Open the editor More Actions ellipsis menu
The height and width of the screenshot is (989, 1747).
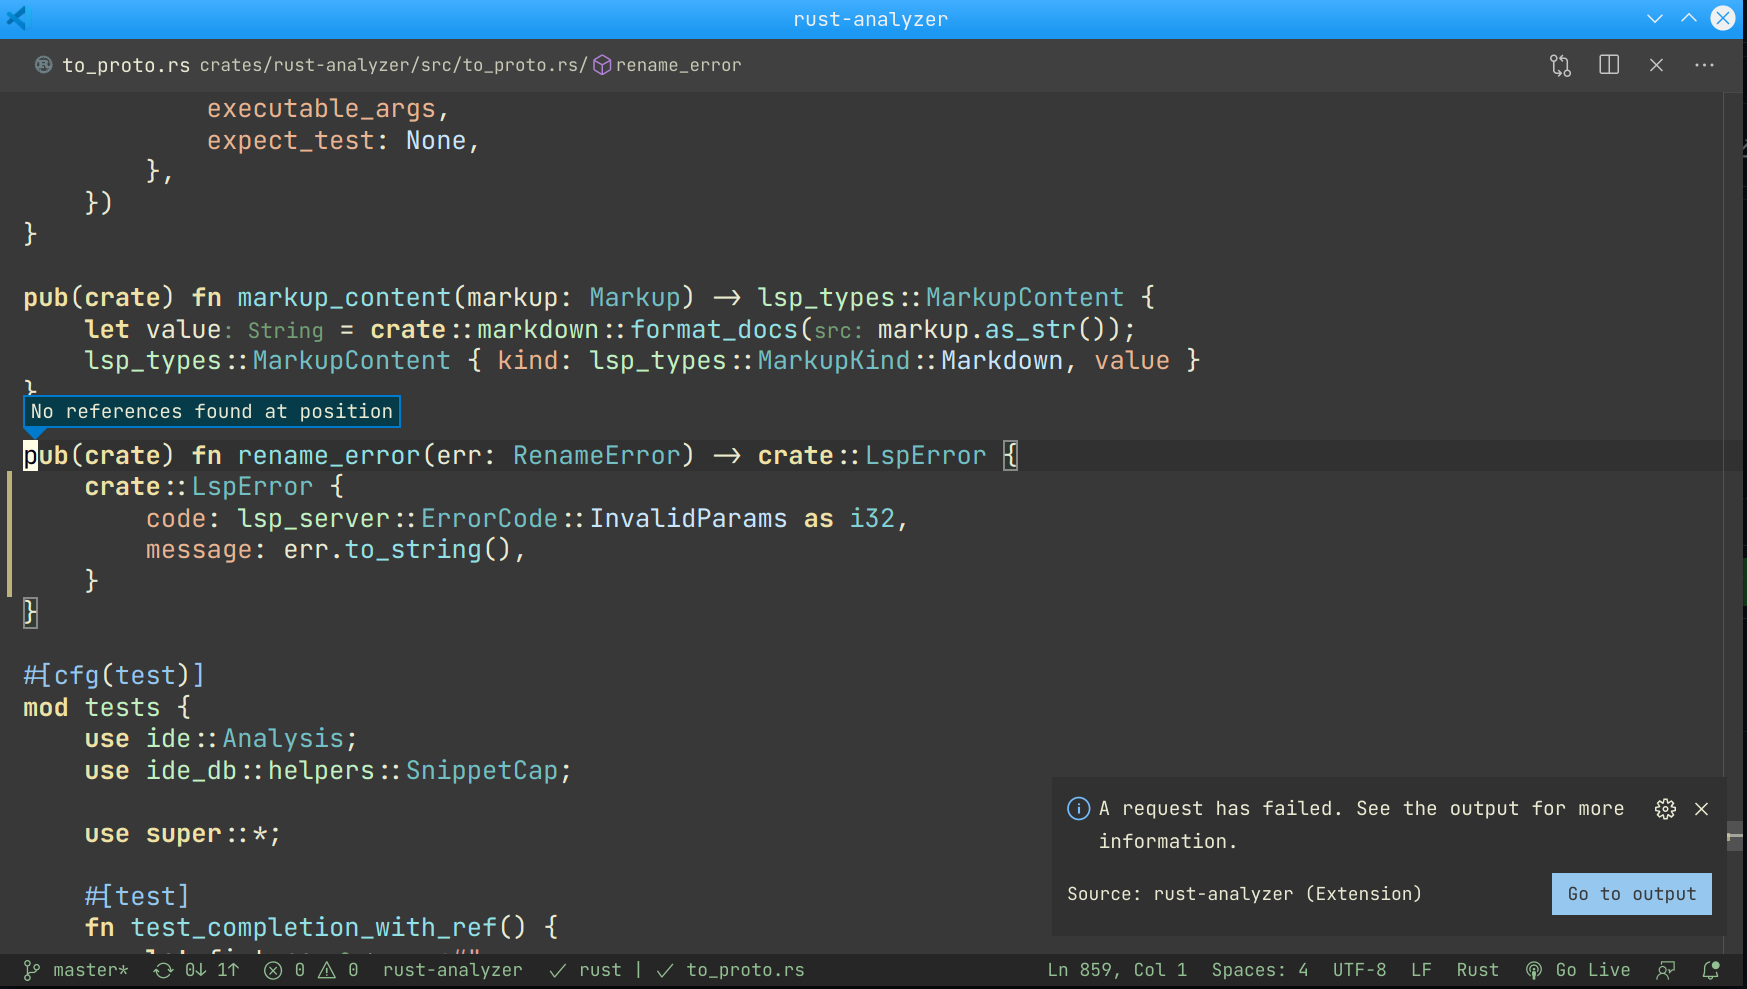[x=1704, y=65]
